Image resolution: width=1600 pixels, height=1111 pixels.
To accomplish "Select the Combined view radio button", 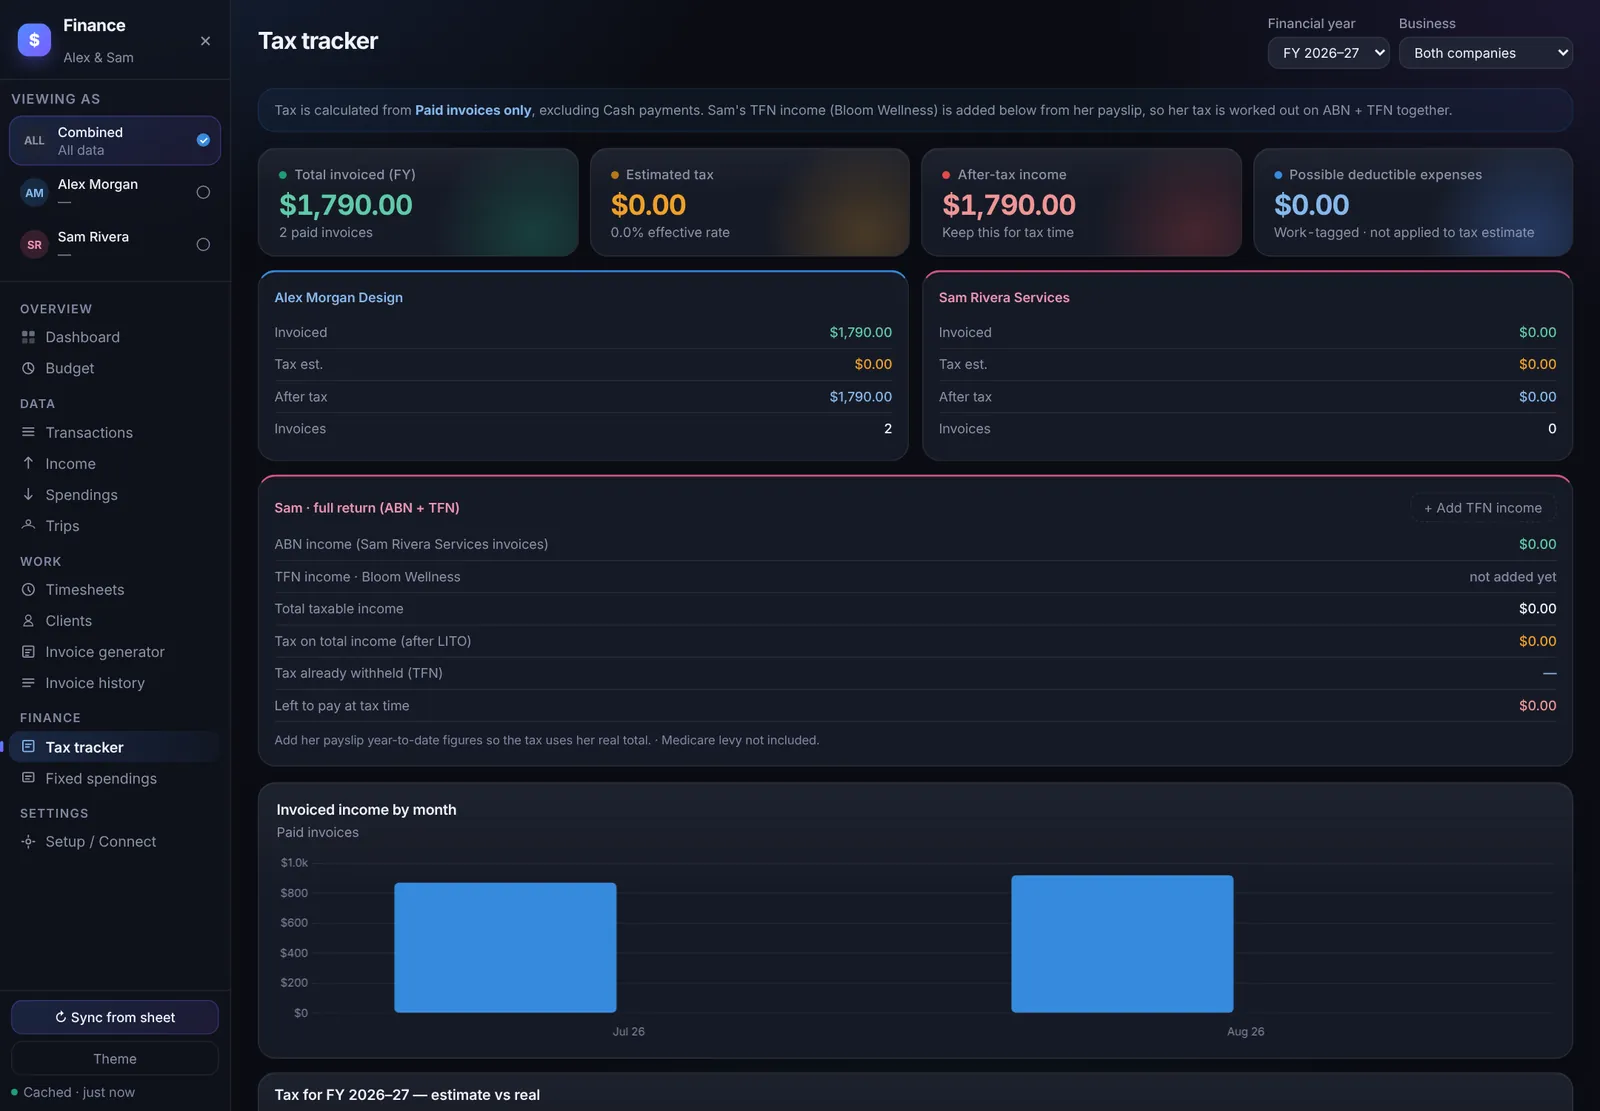I will tap(203, 140).
